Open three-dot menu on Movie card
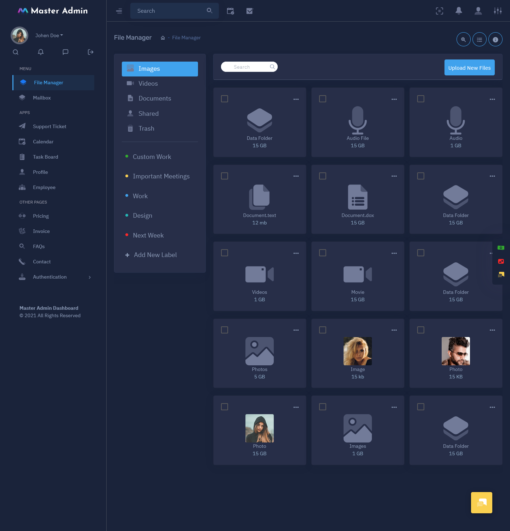This screenshot has height=531, width=510. click(x=394, y=253)
